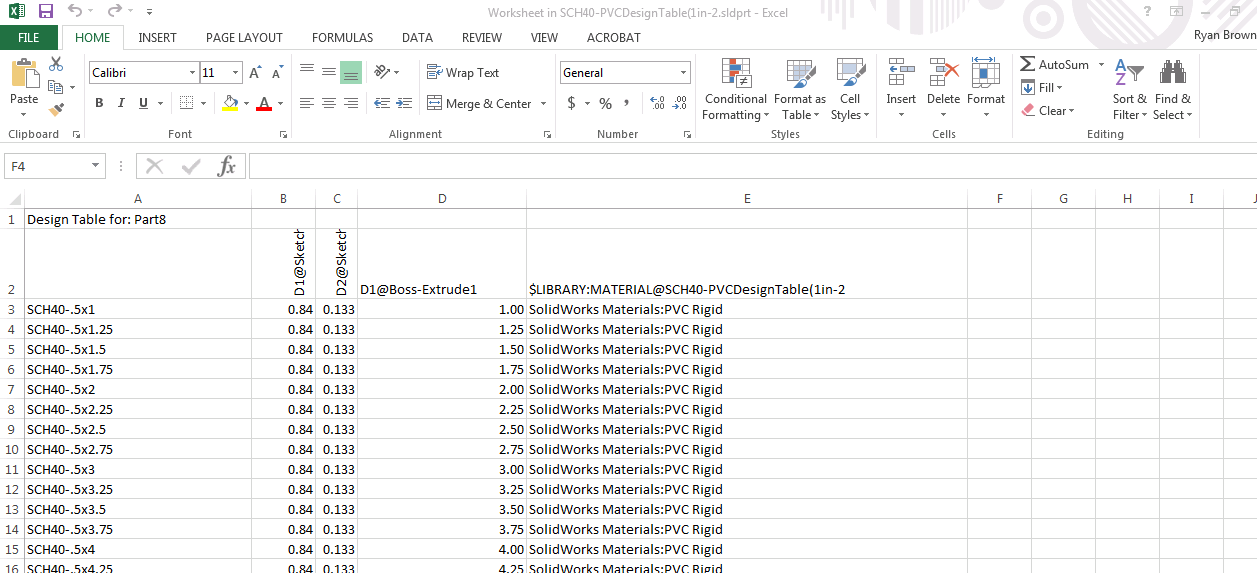This screenshot has width=1257, height=573.
Task: Toggle Bold formatting
Action: click(x=99, y=103)
